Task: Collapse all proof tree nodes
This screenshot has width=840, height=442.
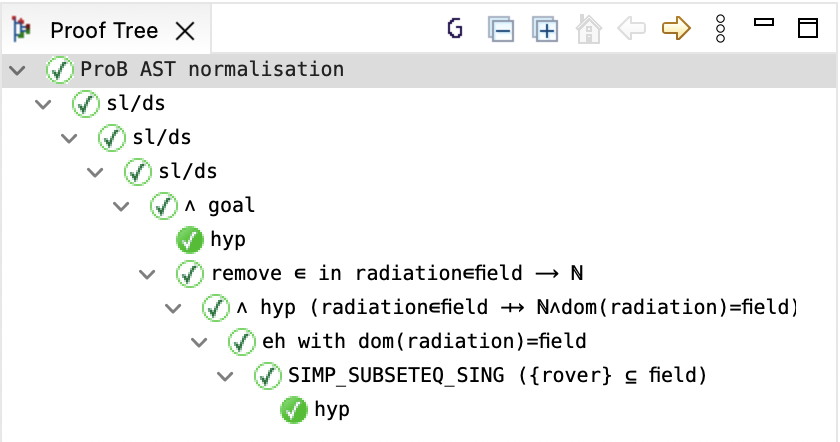Action: [501, 29]
